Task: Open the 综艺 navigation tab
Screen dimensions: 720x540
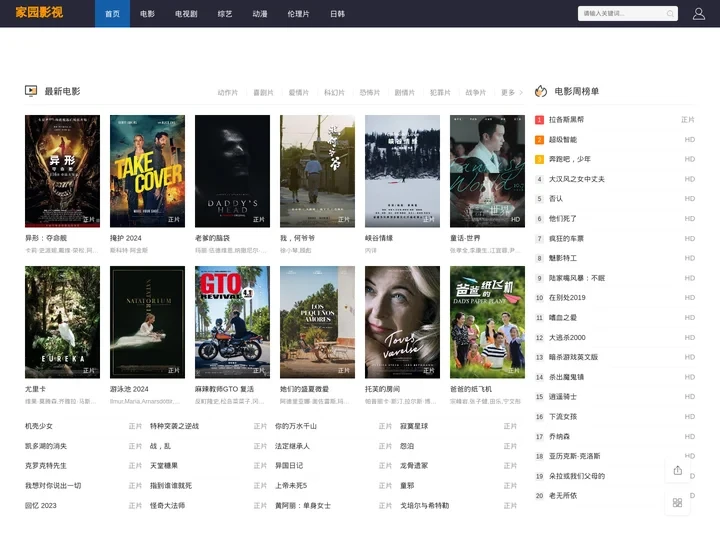Action: click(x=225, y=14)
